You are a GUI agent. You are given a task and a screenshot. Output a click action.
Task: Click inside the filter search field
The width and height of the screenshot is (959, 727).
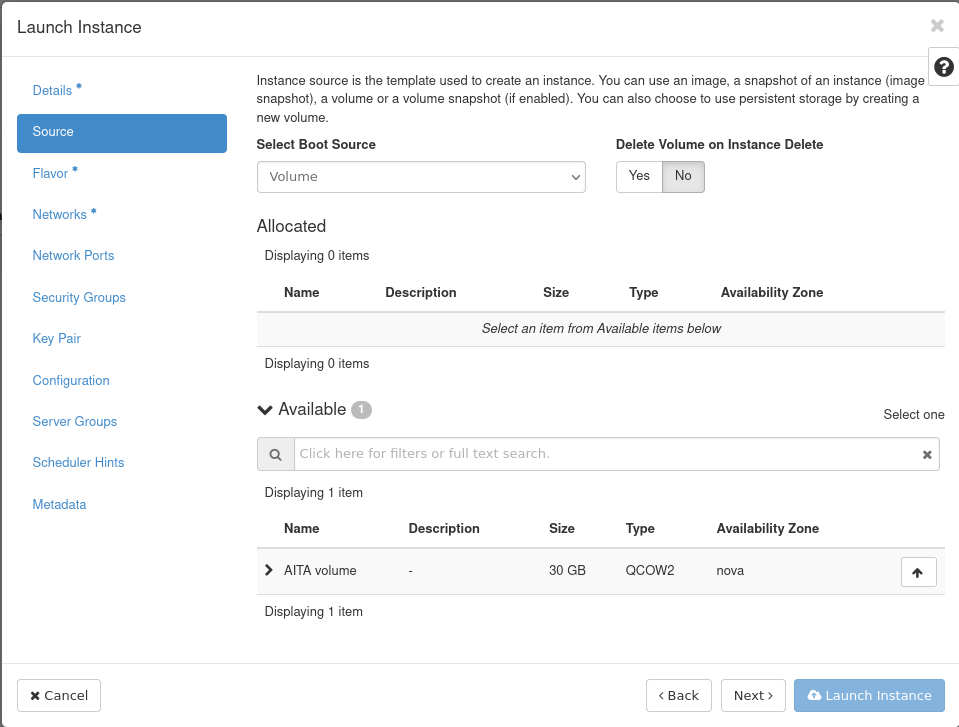(600, 454)
